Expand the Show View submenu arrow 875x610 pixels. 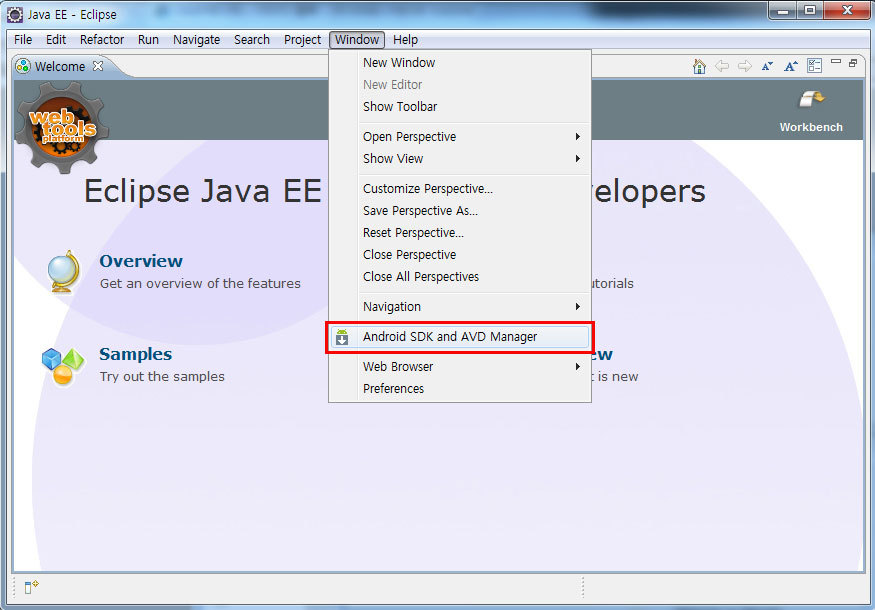pyautogui.click(x=578, y=158)
